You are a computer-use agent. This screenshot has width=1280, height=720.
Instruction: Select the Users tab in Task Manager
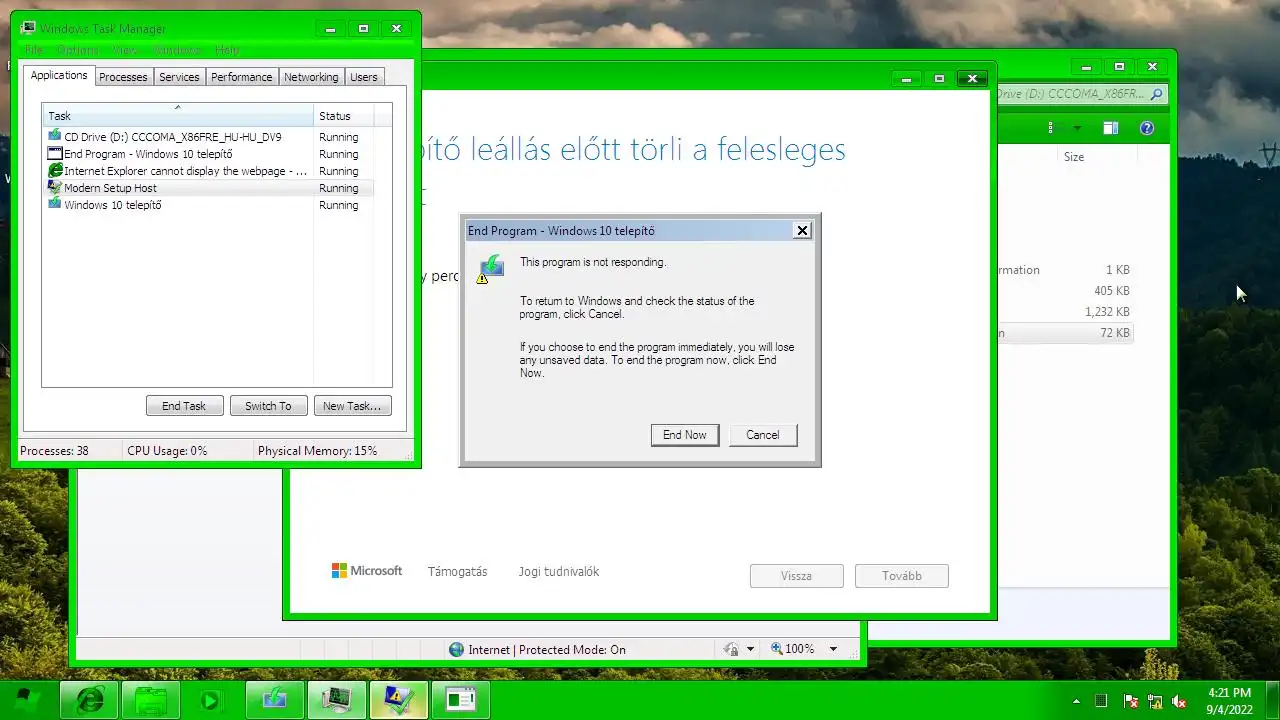364,77
